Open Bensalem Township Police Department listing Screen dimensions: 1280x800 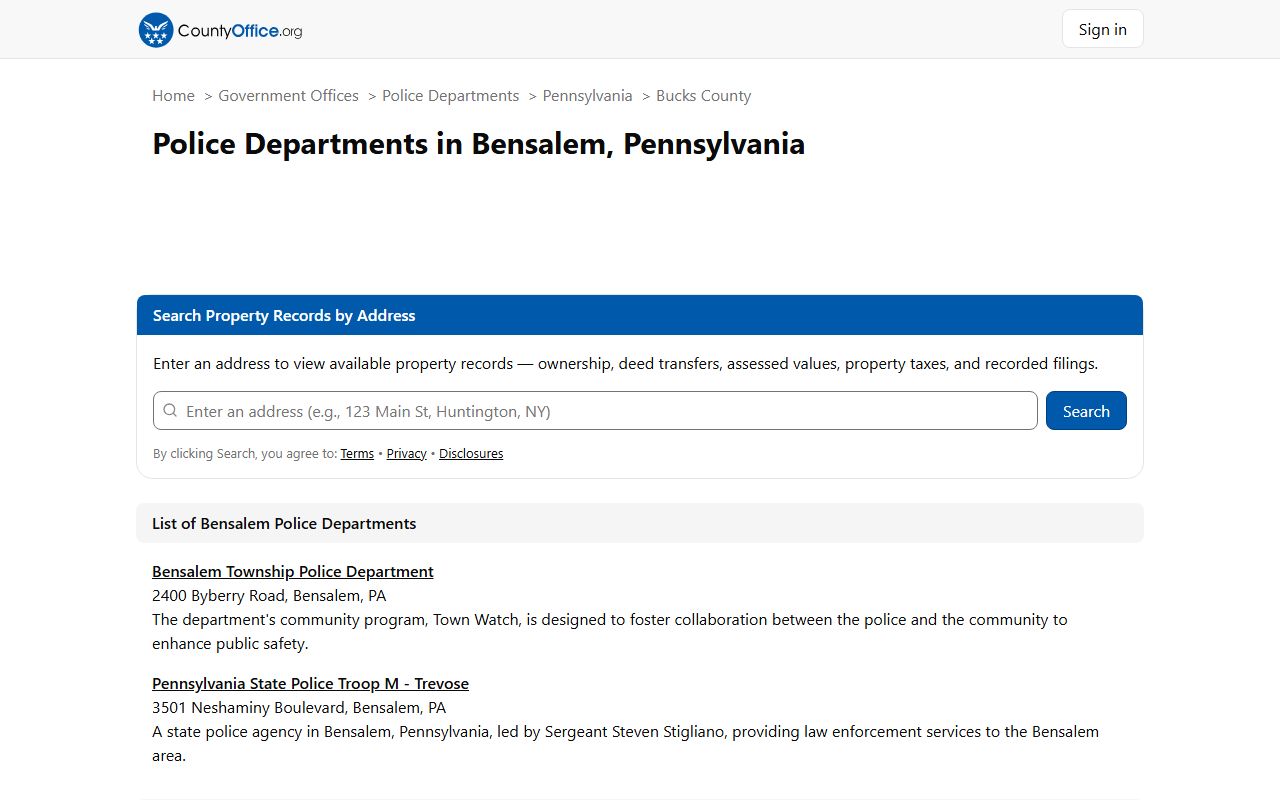click(293, 572)
